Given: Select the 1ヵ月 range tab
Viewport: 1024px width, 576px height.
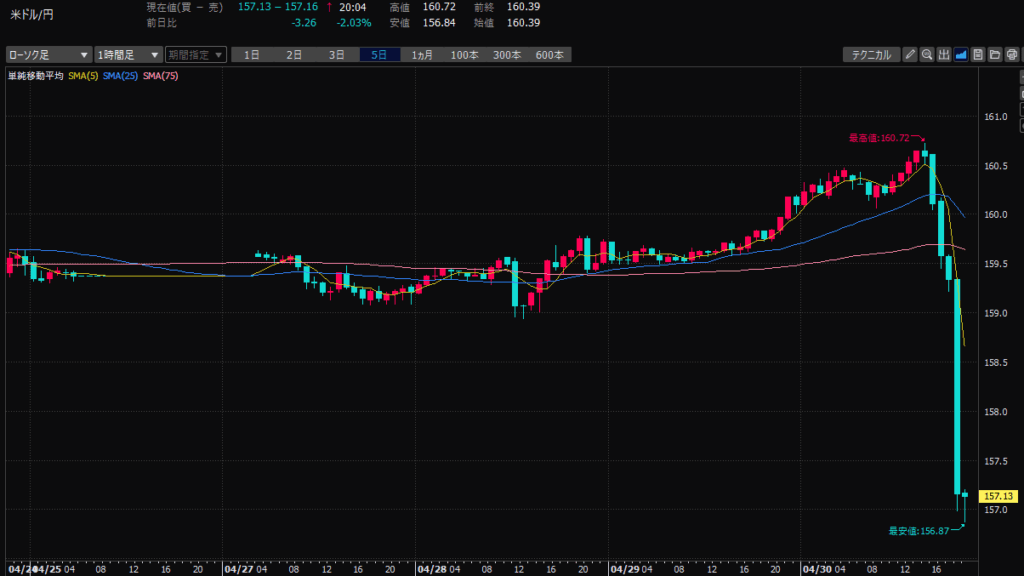Looking at the screenshot, I should click(x=422, y=55).
